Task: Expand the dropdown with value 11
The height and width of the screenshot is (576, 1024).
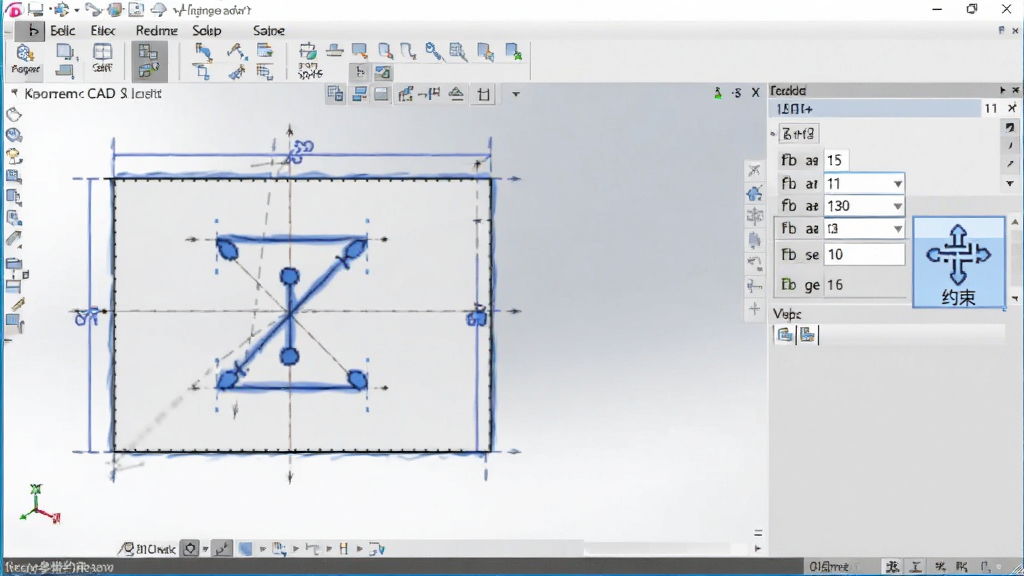Action: click(897, 184)
